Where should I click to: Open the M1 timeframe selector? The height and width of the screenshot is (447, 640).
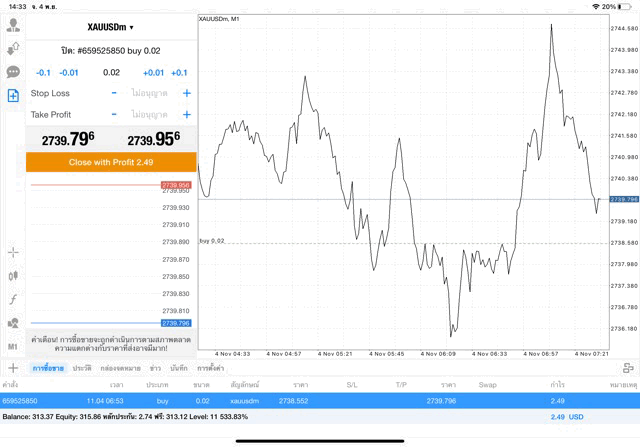click(x=13, y=346)
